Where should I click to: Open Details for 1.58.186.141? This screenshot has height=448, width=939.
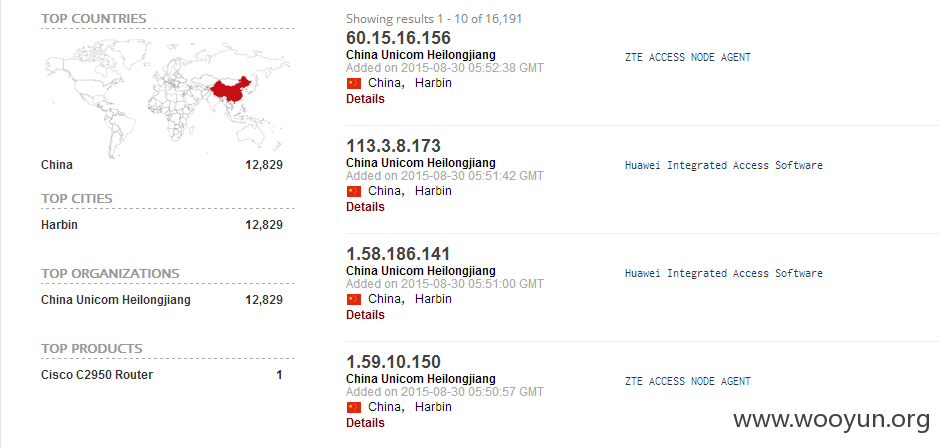point(365,314)
